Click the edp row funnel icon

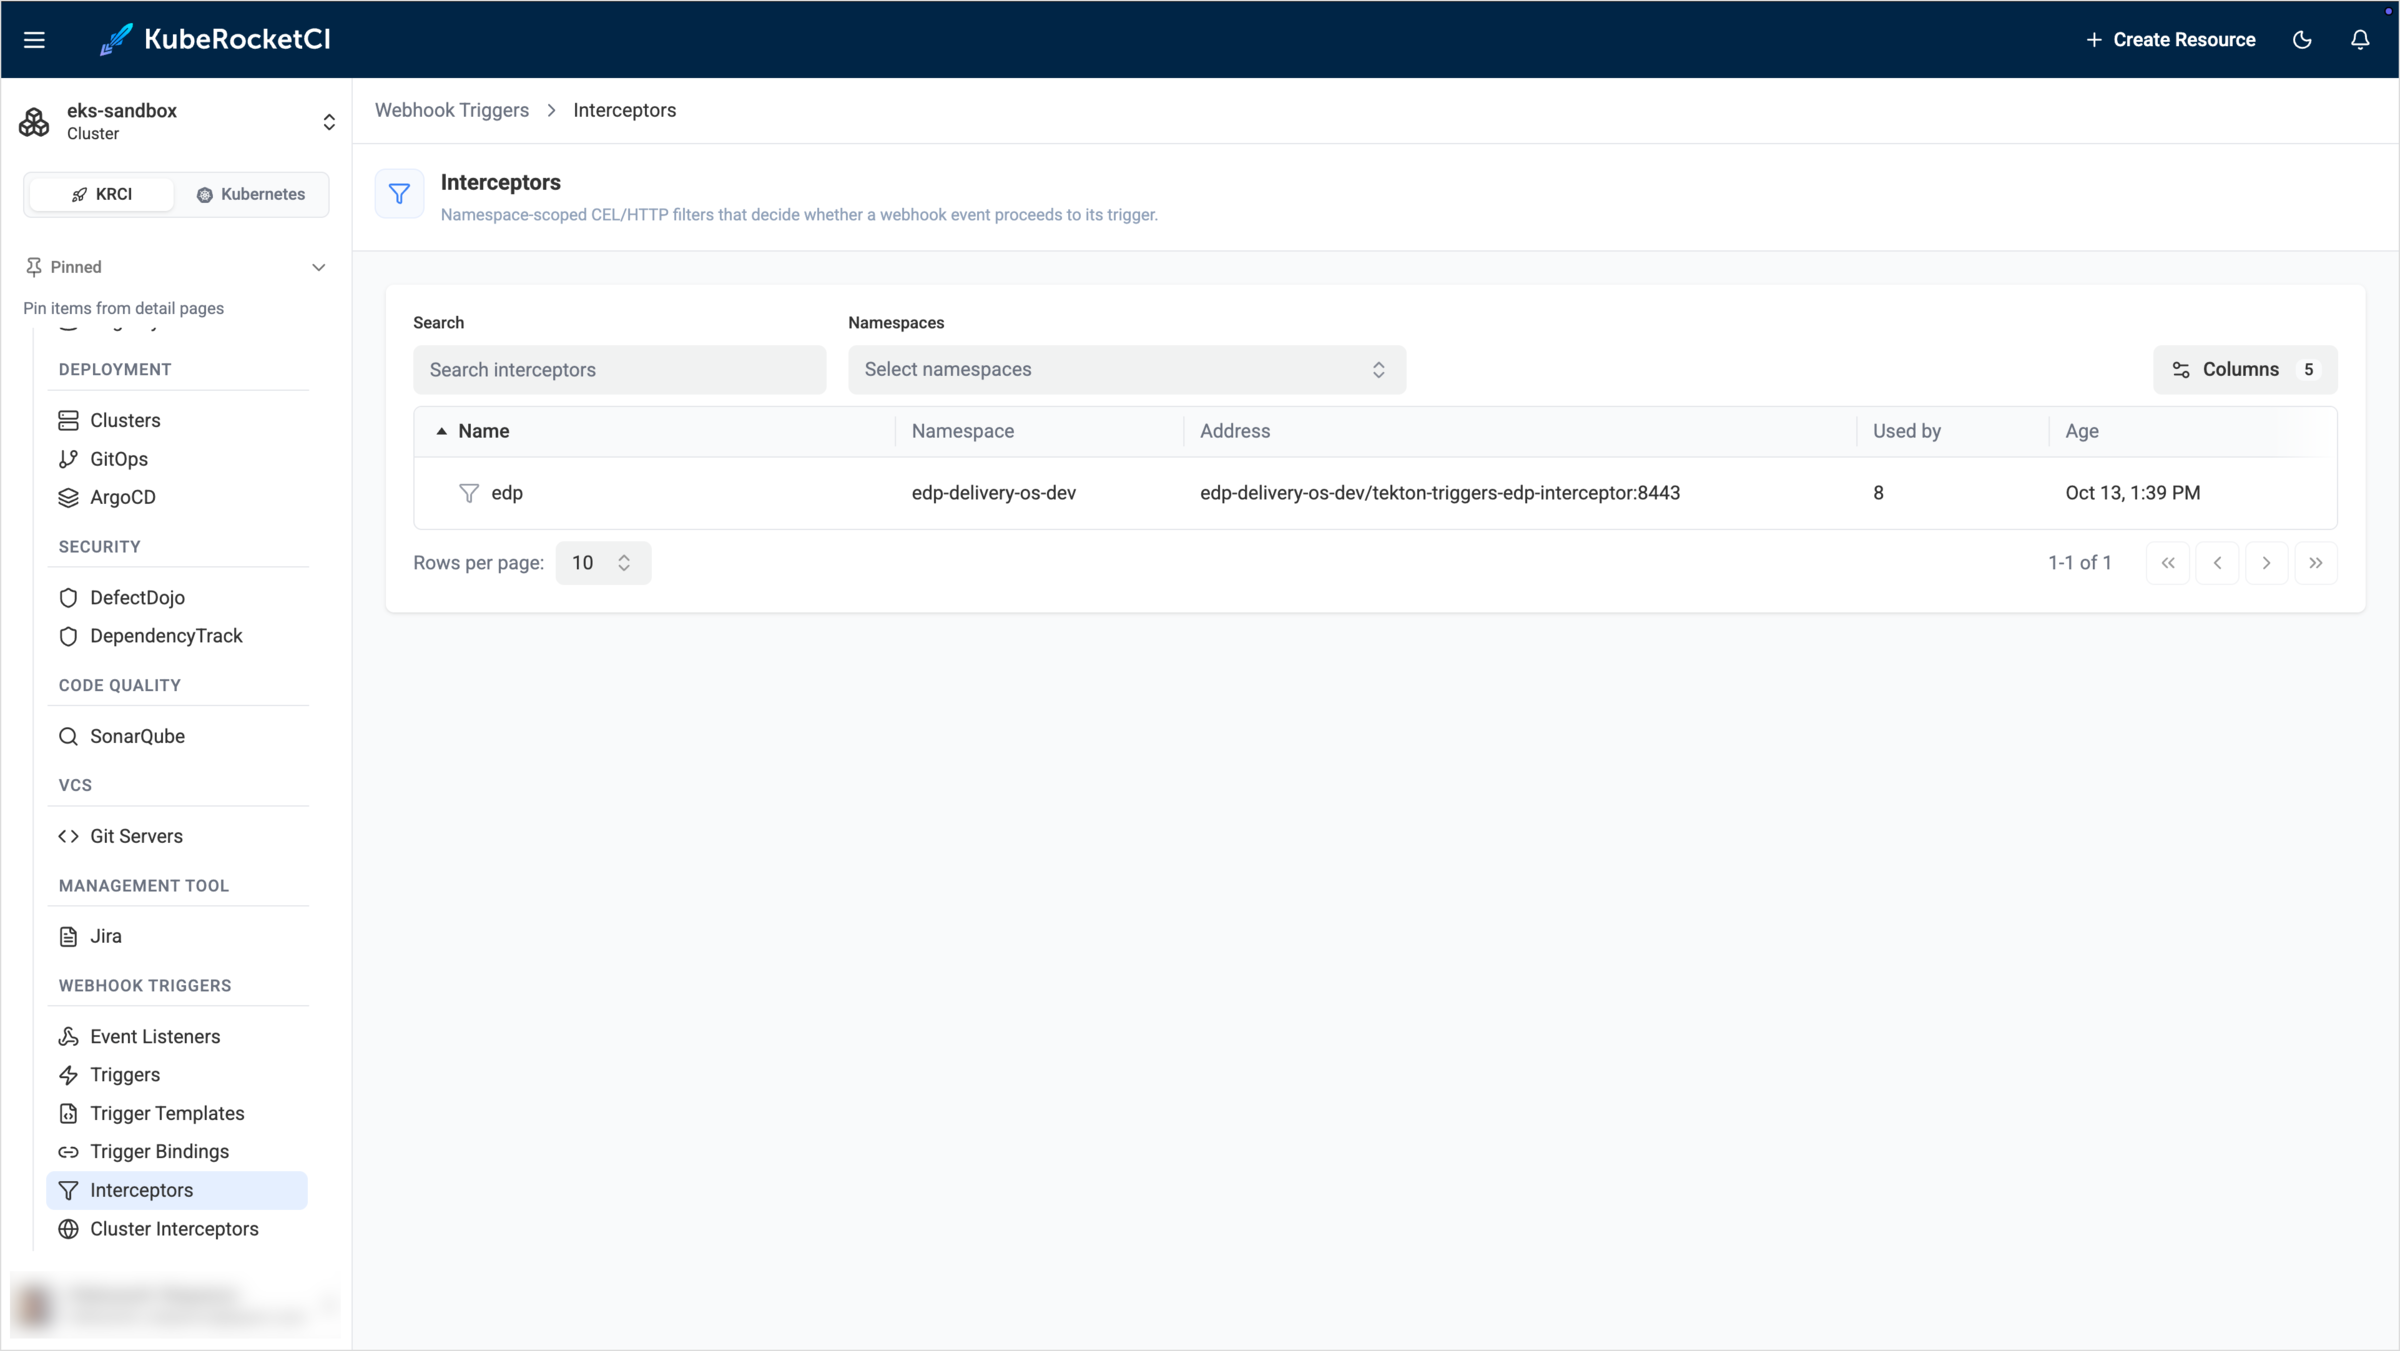pos(469,493)
